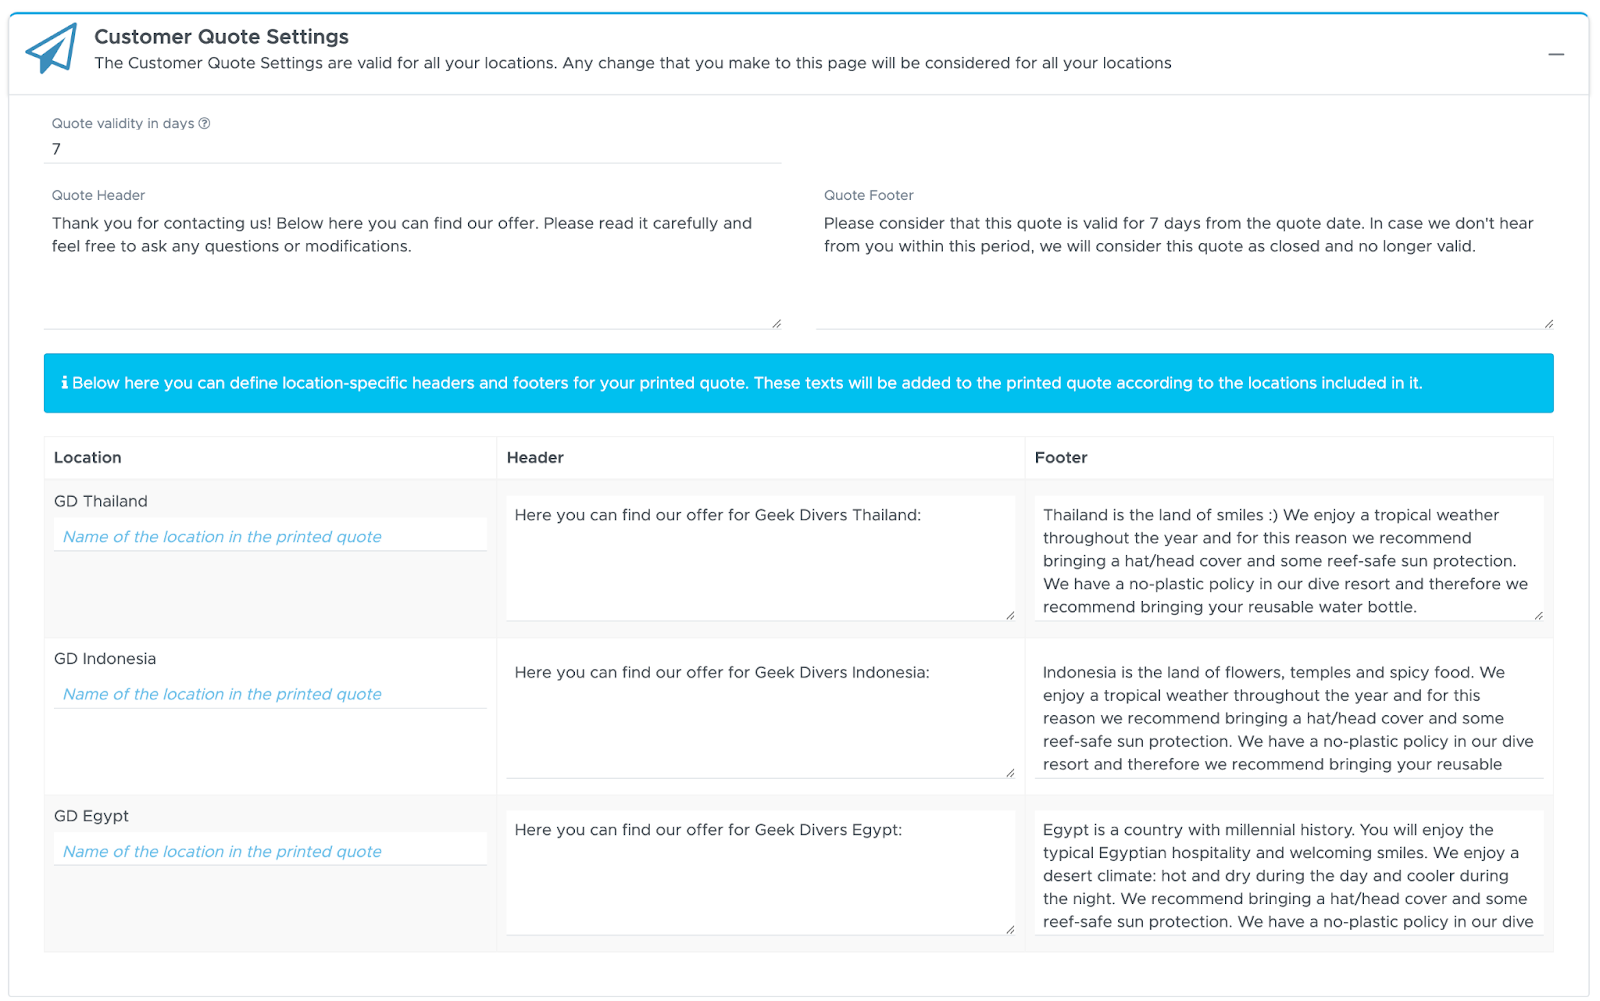Click the GD Egypt header text area
The image size is (1600, 1001).
tap(760, 873)
